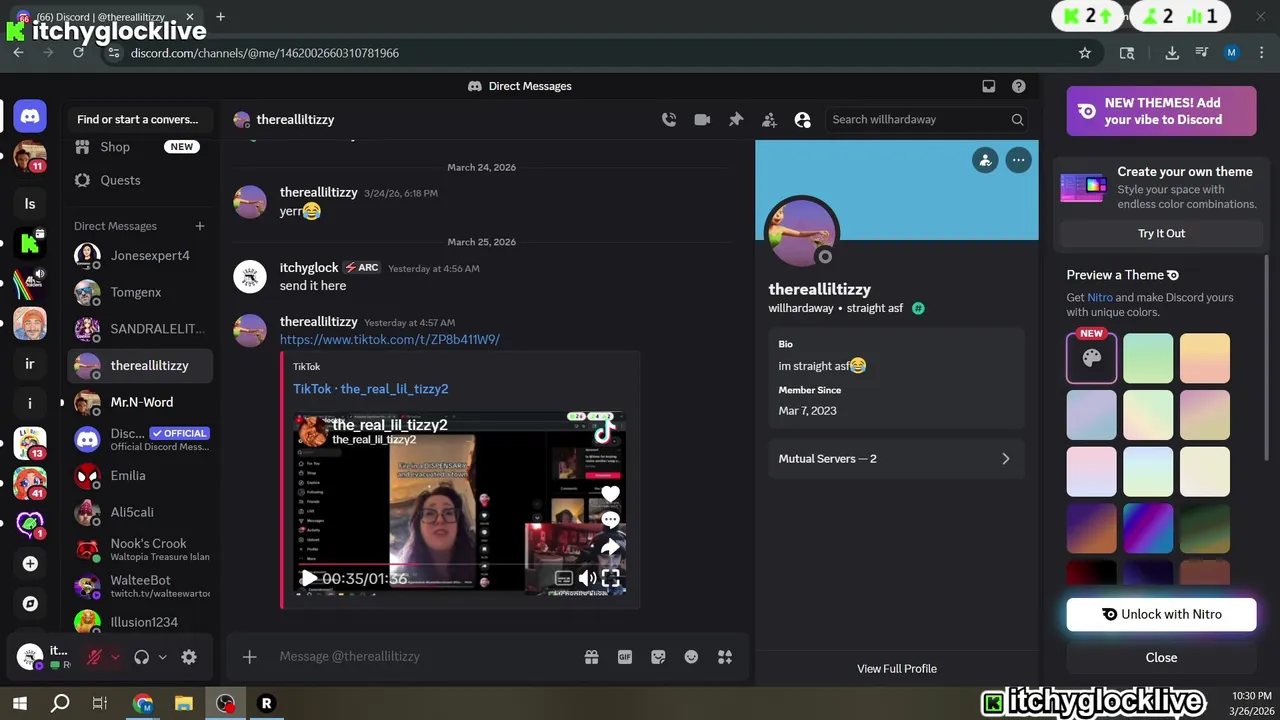This screenshot has width=1280, height=720.
Task: Open Task View on taskbar
Action: [100, 703]
